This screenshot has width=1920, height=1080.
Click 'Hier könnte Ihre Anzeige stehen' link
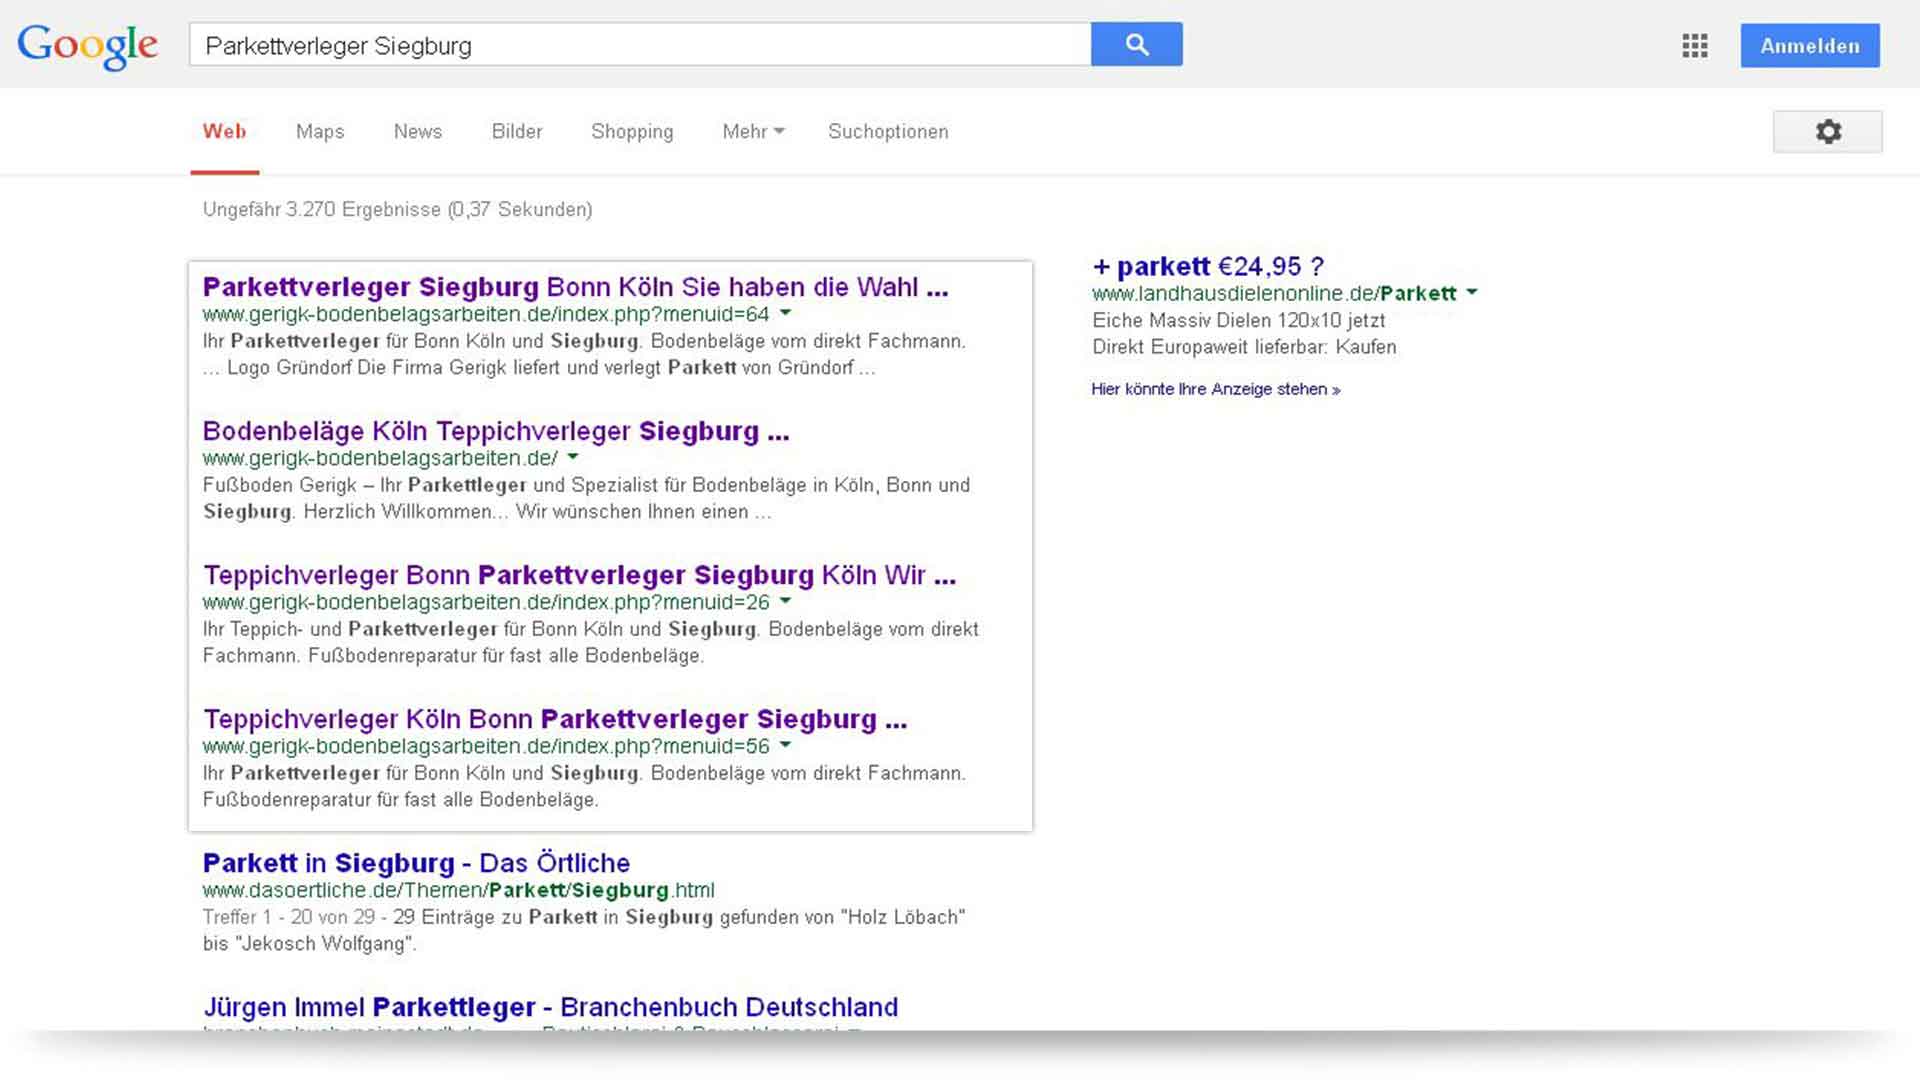(1216, 389)
